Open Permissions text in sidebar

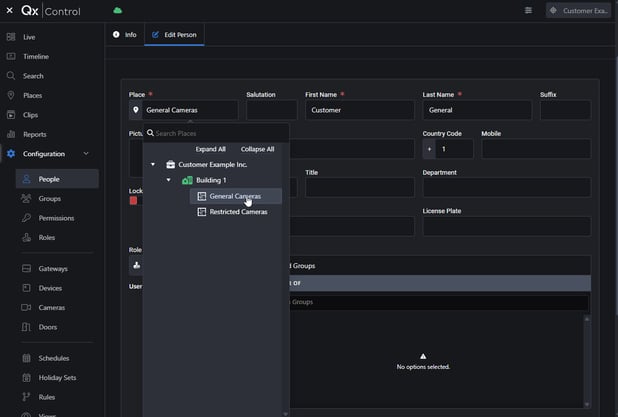56,218
